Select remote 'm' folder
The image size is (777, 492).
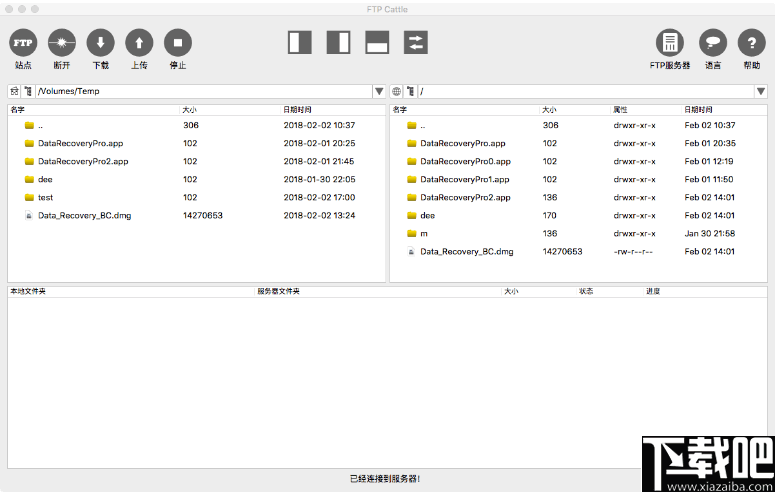pyautogui.click(x=579, y=233)
